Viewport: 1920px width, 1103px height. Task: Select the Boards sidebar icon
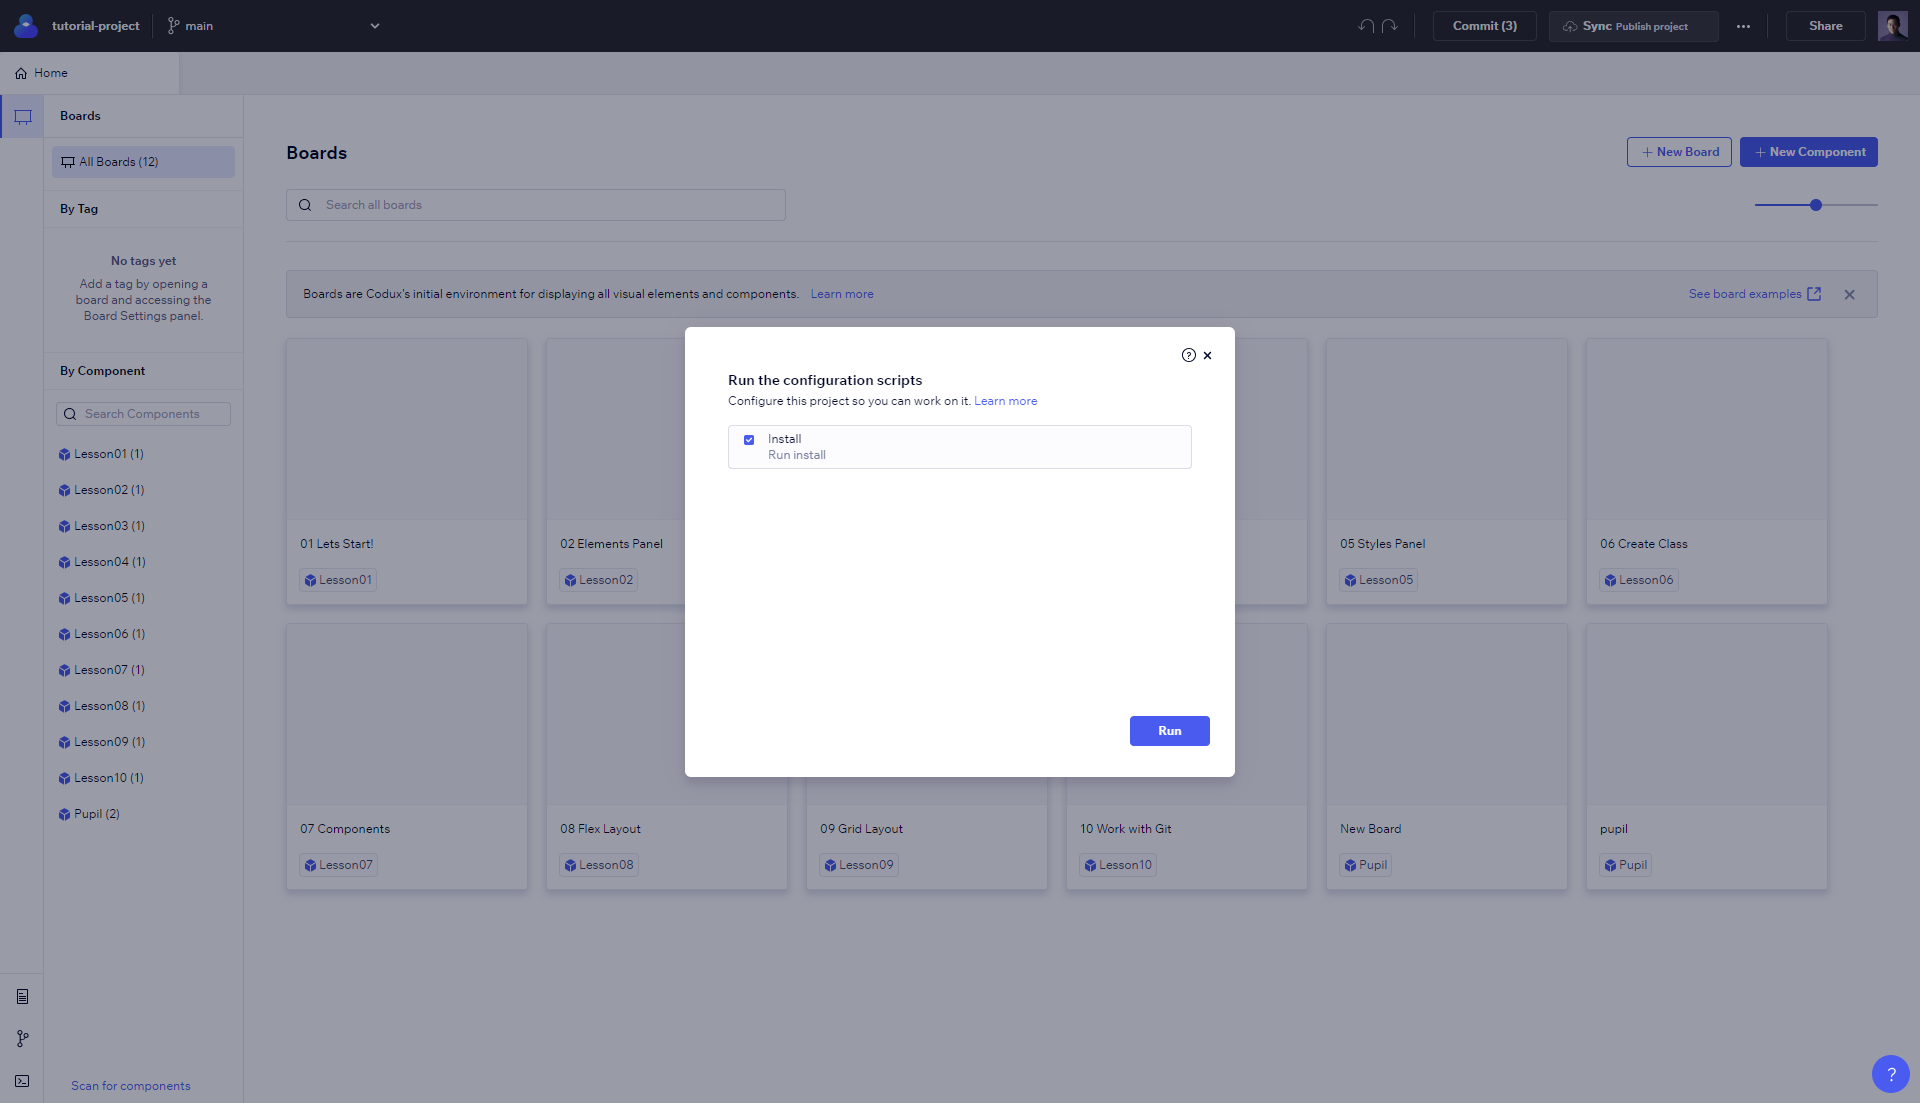coord(22,116)
